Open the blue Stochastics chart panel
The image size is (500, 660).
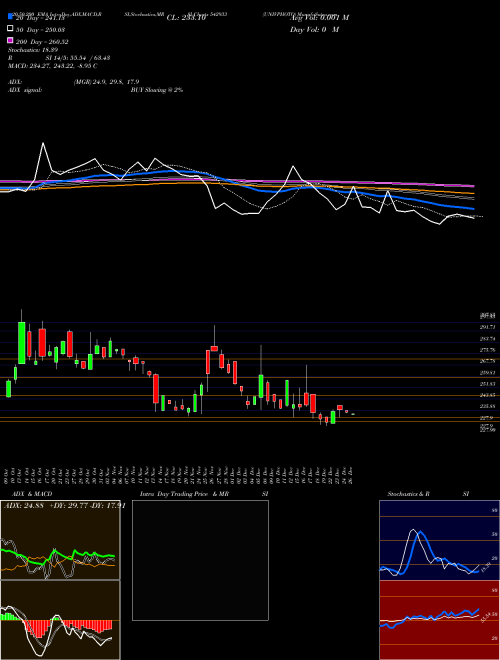coord(439,540)
